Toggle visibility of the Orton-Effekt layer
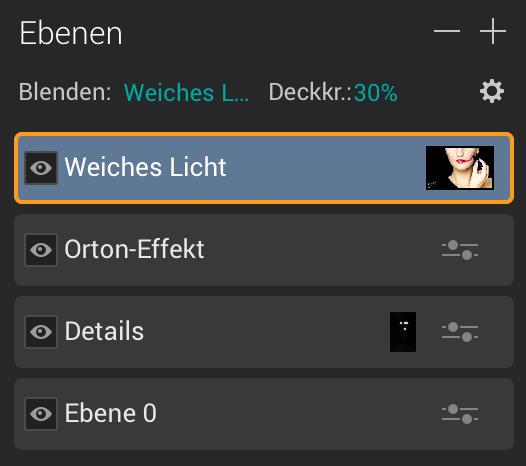 point(41,250)
